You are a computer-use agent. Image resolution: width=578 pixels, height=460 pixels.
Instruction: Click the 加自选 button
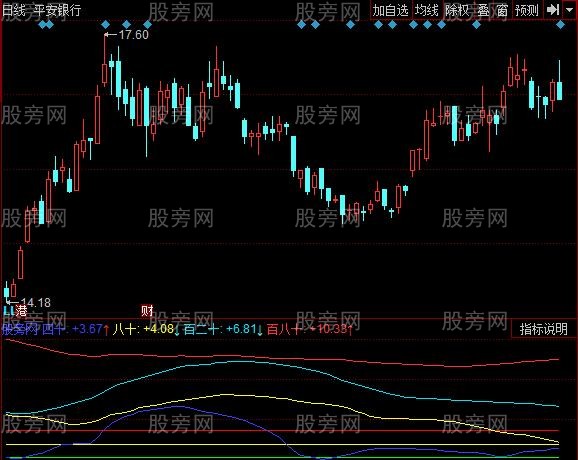tap(390, 10)
